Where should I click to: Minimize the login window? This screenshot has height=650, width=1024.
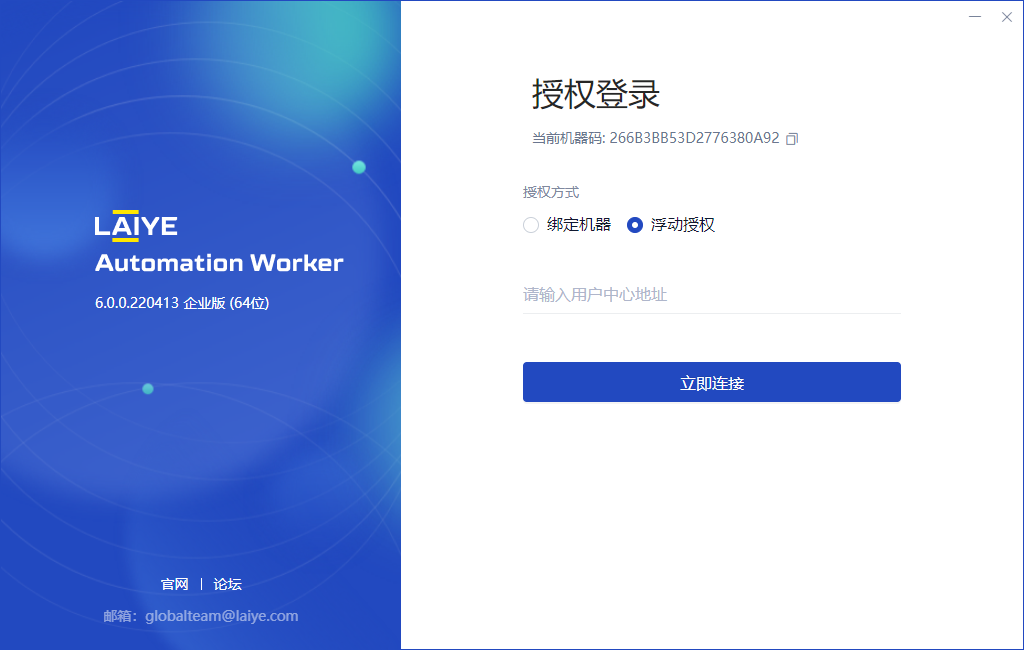[975, 17]
